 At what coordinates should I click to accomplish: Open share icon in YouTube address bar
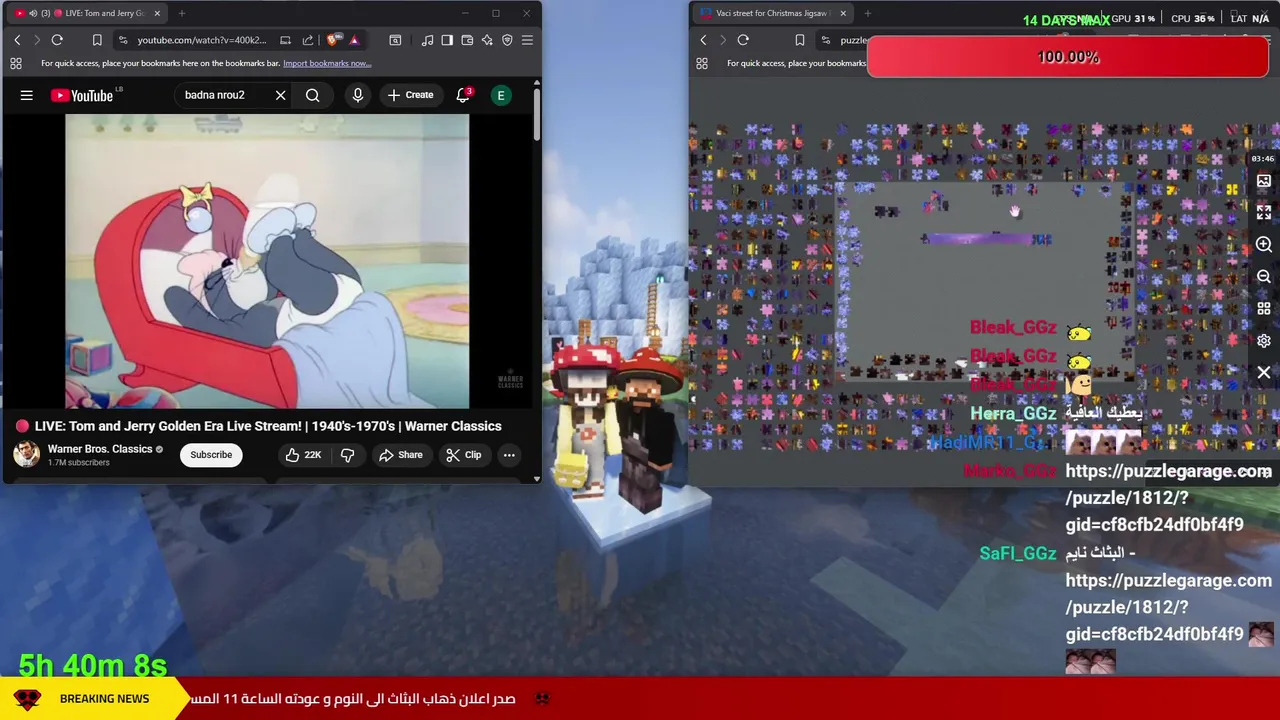point(308,40)
